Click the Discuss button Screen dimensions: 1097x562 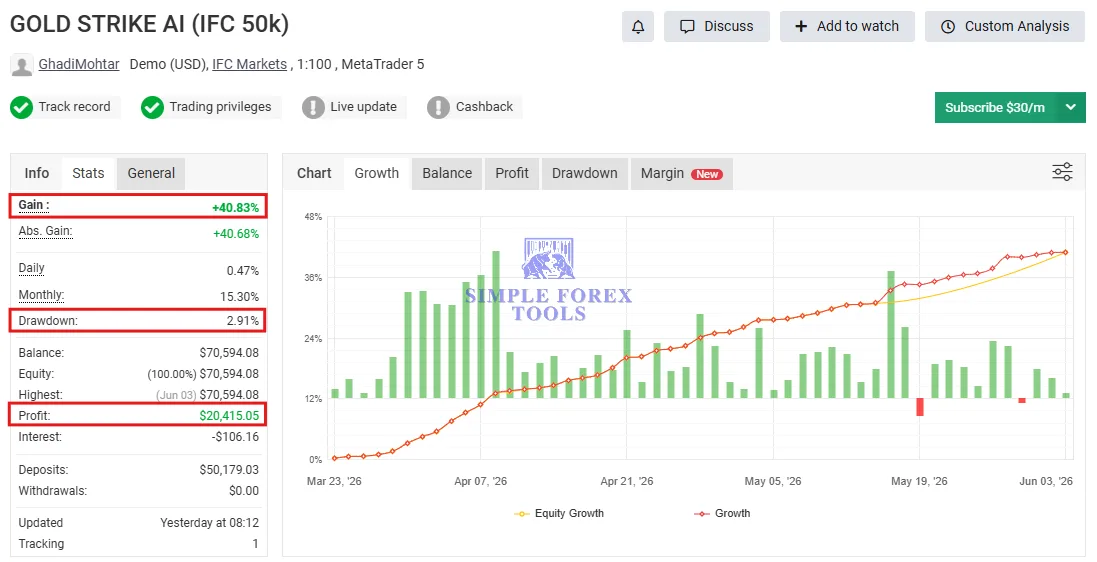coord(717,27)
